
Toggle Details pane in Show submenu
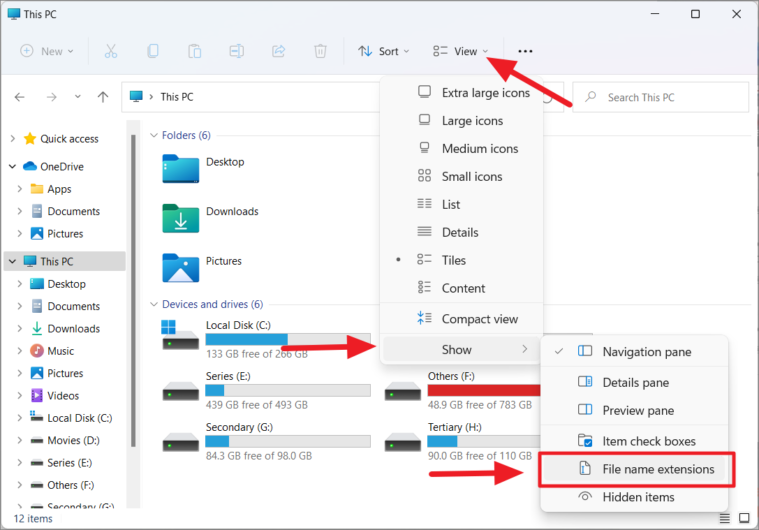pos(634,382)
